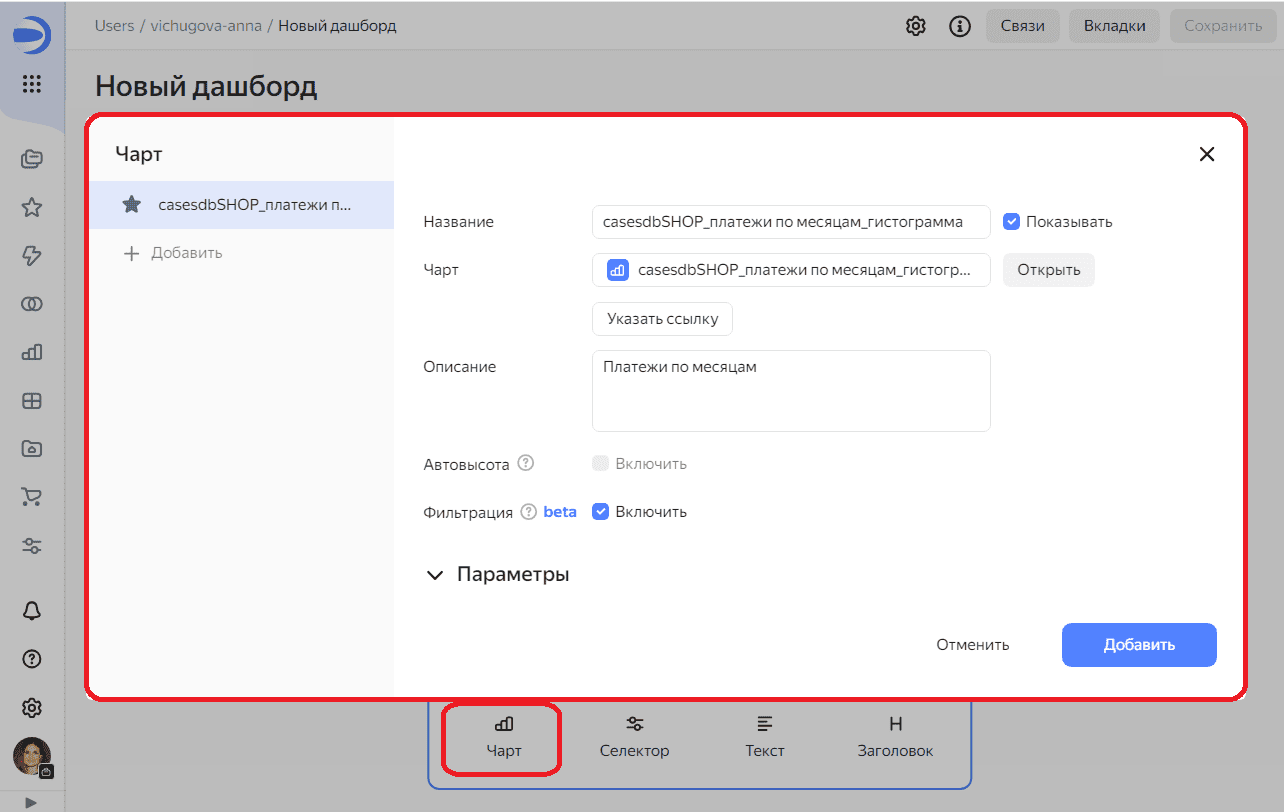The height and width of the screenshot is (812, 1284).
Task: Open the shopping cart icon in the sidebar
Action: pos(32,497)
